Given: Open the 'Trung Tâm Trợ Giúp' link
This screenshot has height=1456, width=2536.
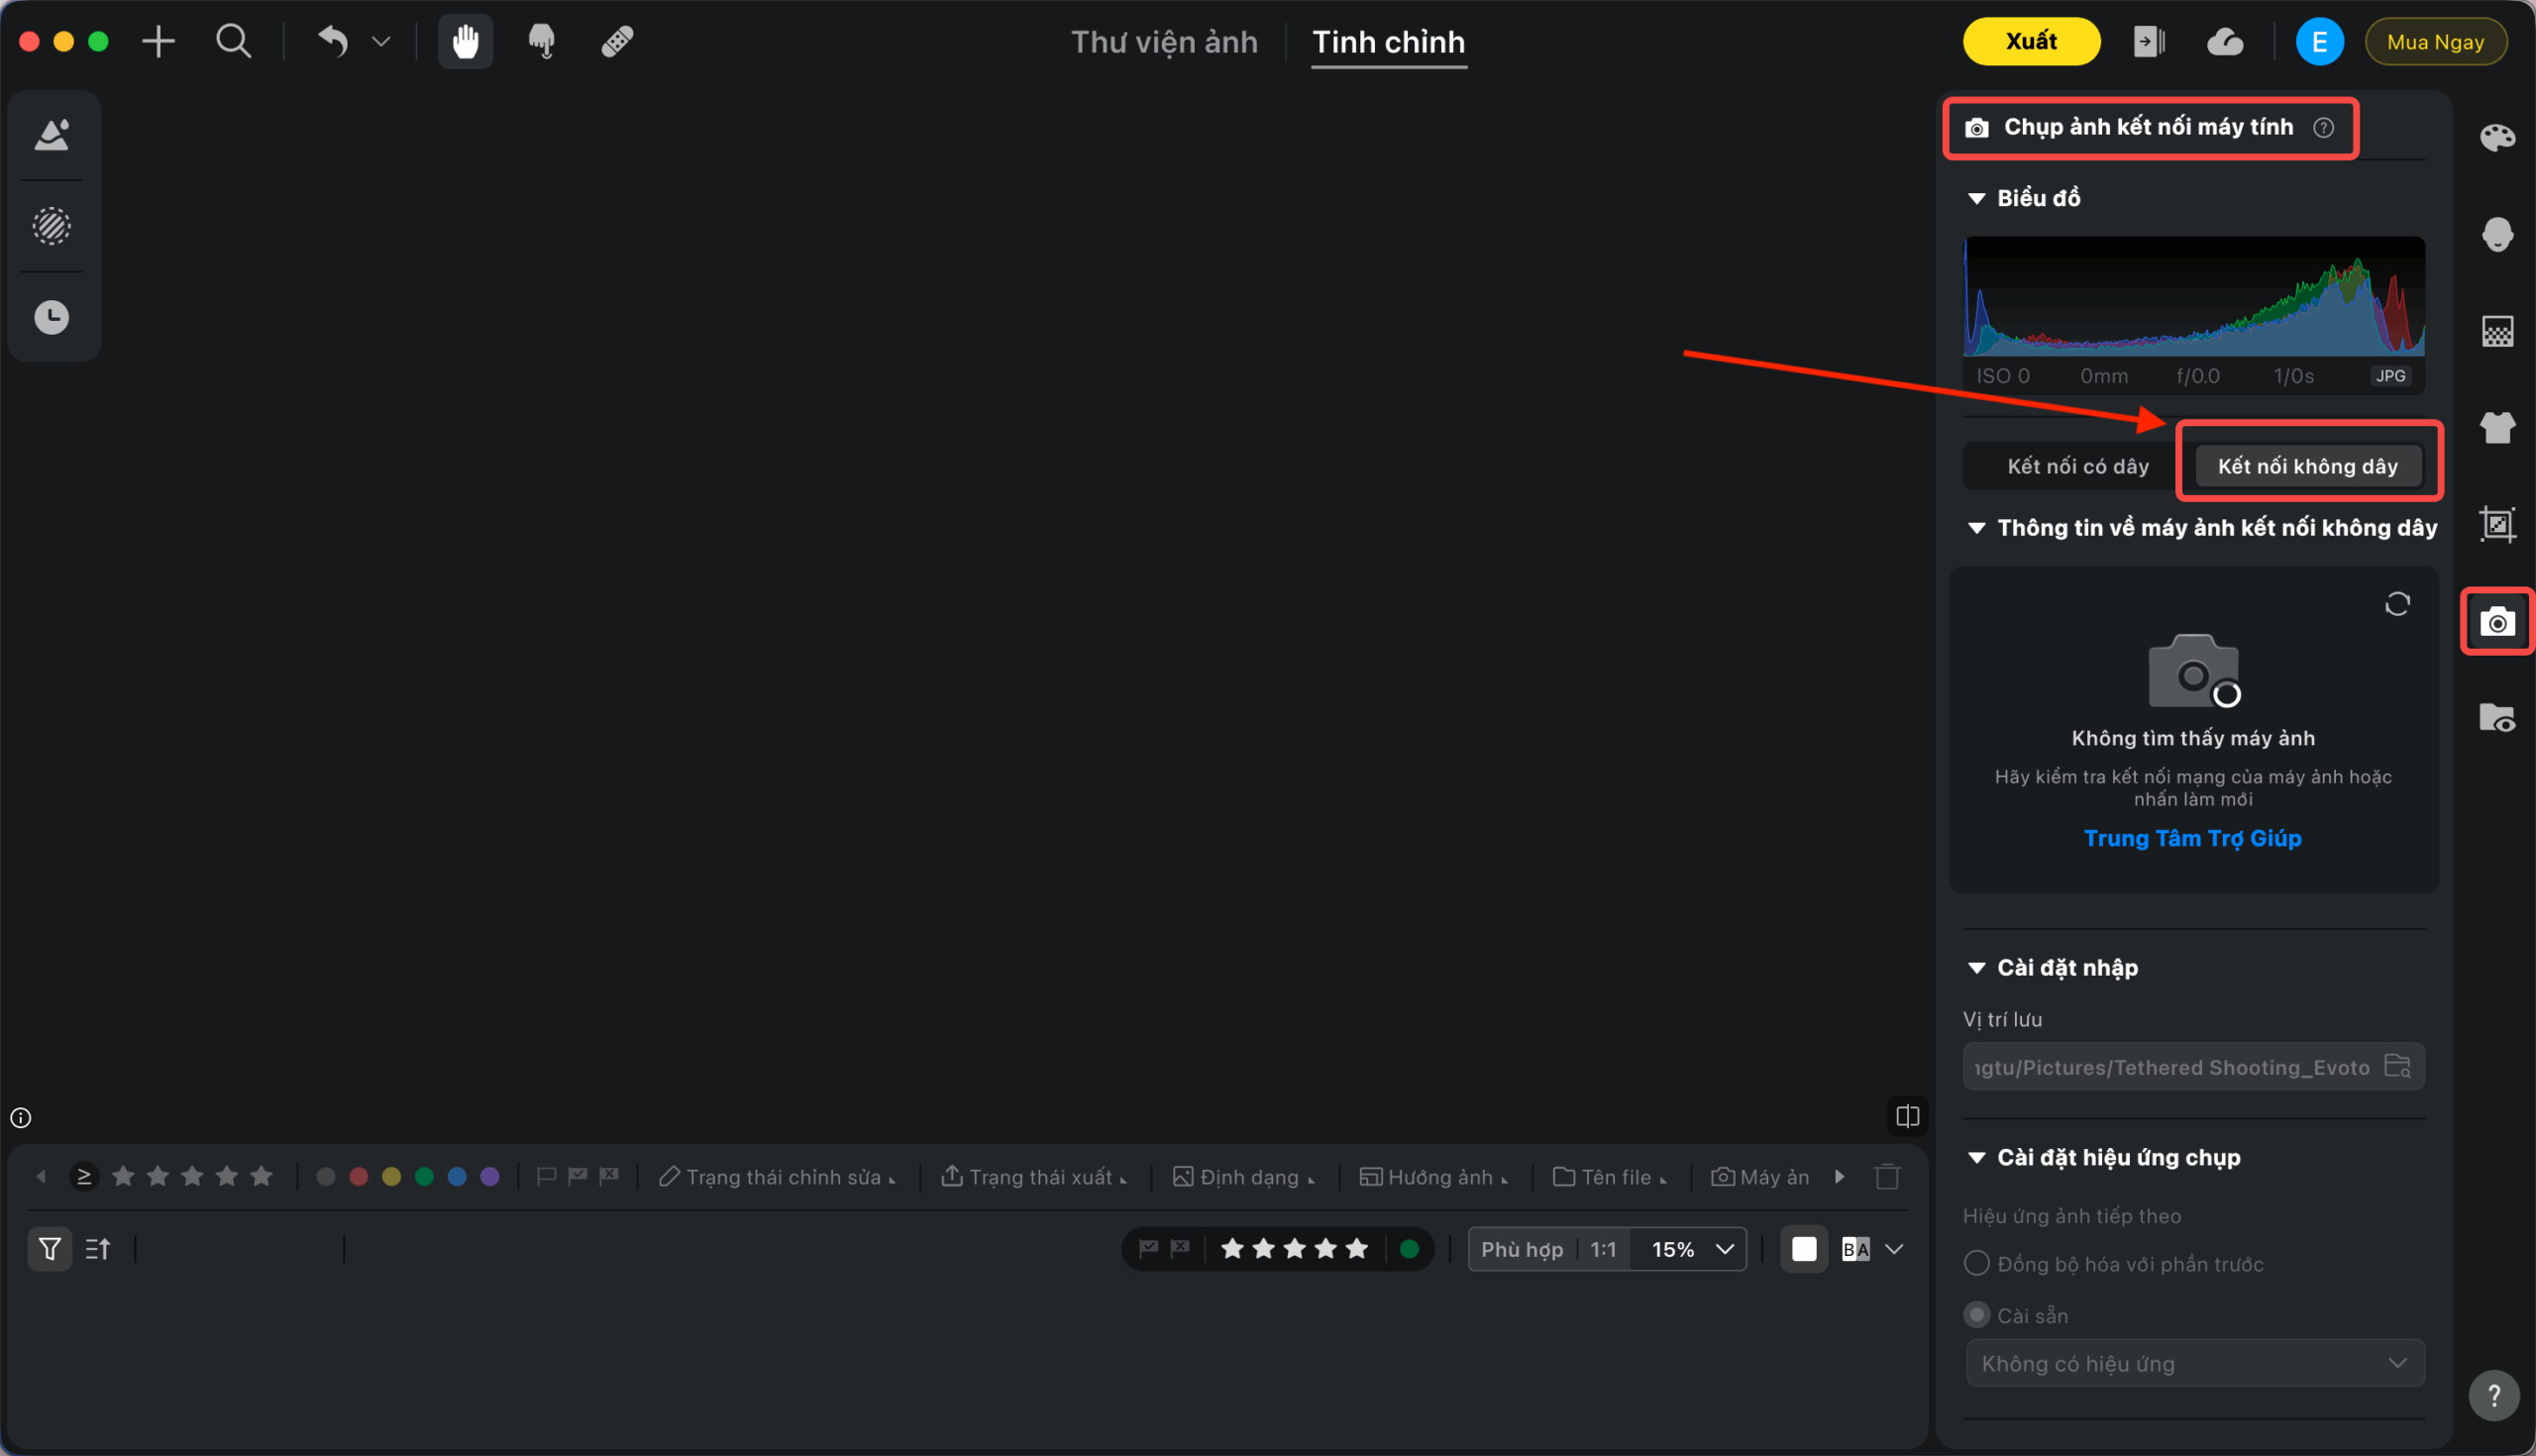Looking at the screenshot, I should [x=2192, y=838].
